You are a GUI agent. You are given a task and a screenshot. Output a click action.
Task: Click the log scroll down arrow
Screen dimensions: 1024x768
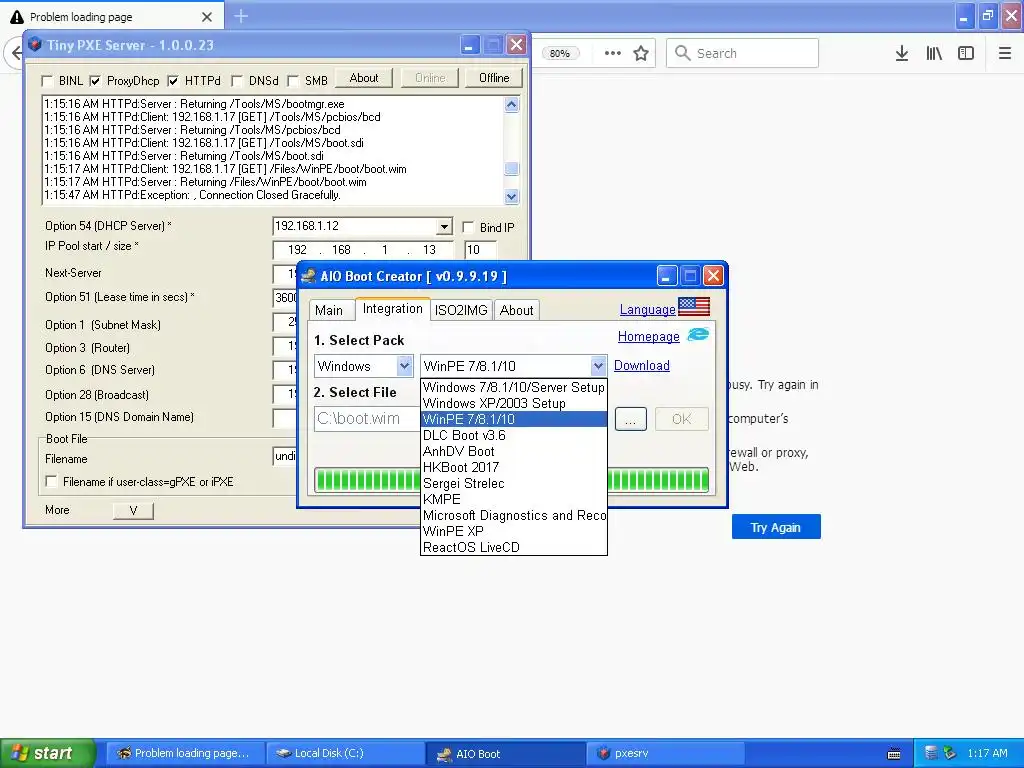click(511, 196)
